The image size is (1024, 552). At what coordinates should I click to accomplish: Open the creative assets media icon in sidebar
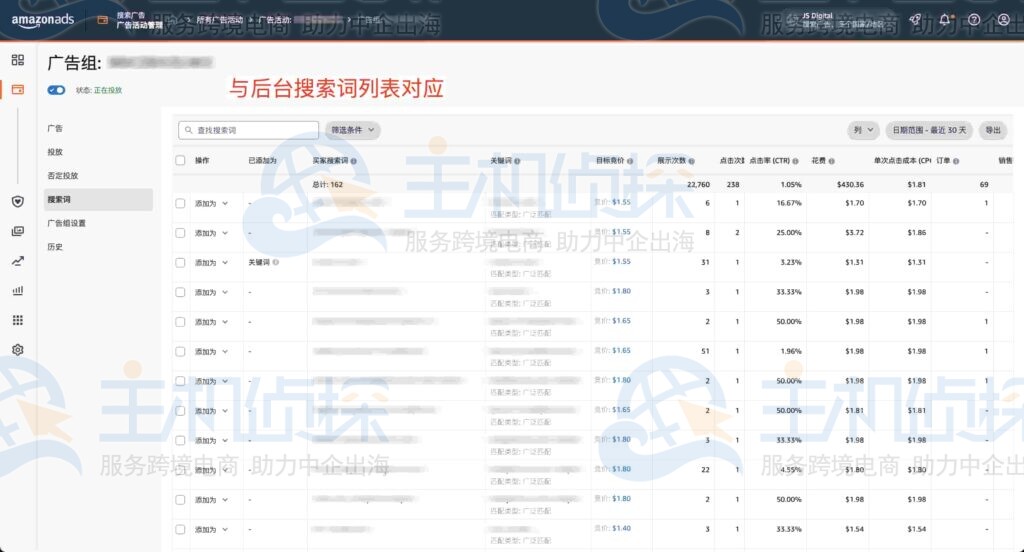(18, 231)
